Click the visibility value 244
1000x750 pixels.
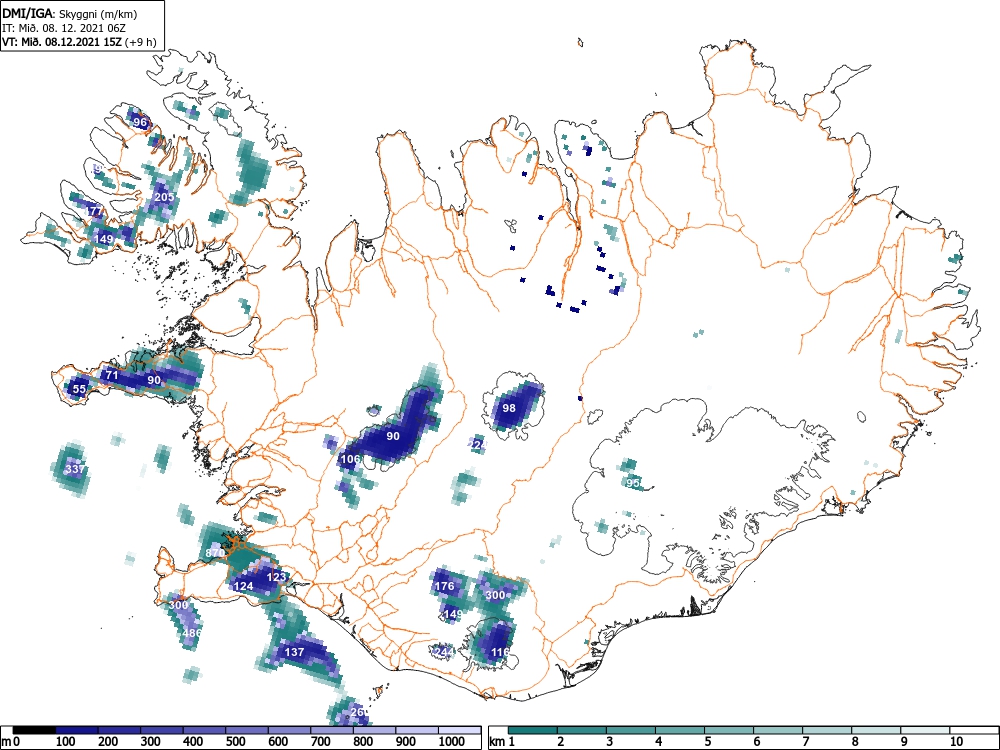[443, 651]
